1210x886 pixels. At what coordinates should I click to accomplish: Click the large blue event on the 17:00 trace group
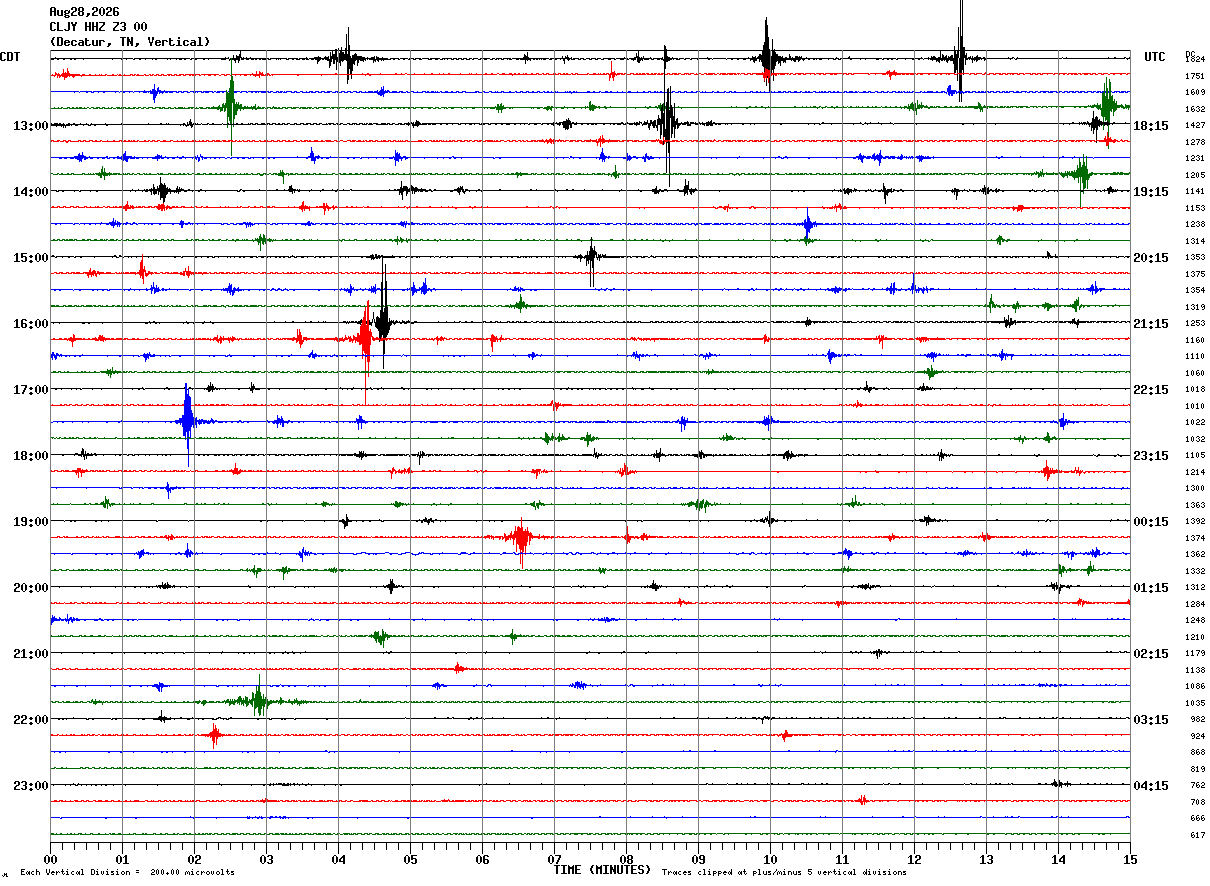point(188,421)
